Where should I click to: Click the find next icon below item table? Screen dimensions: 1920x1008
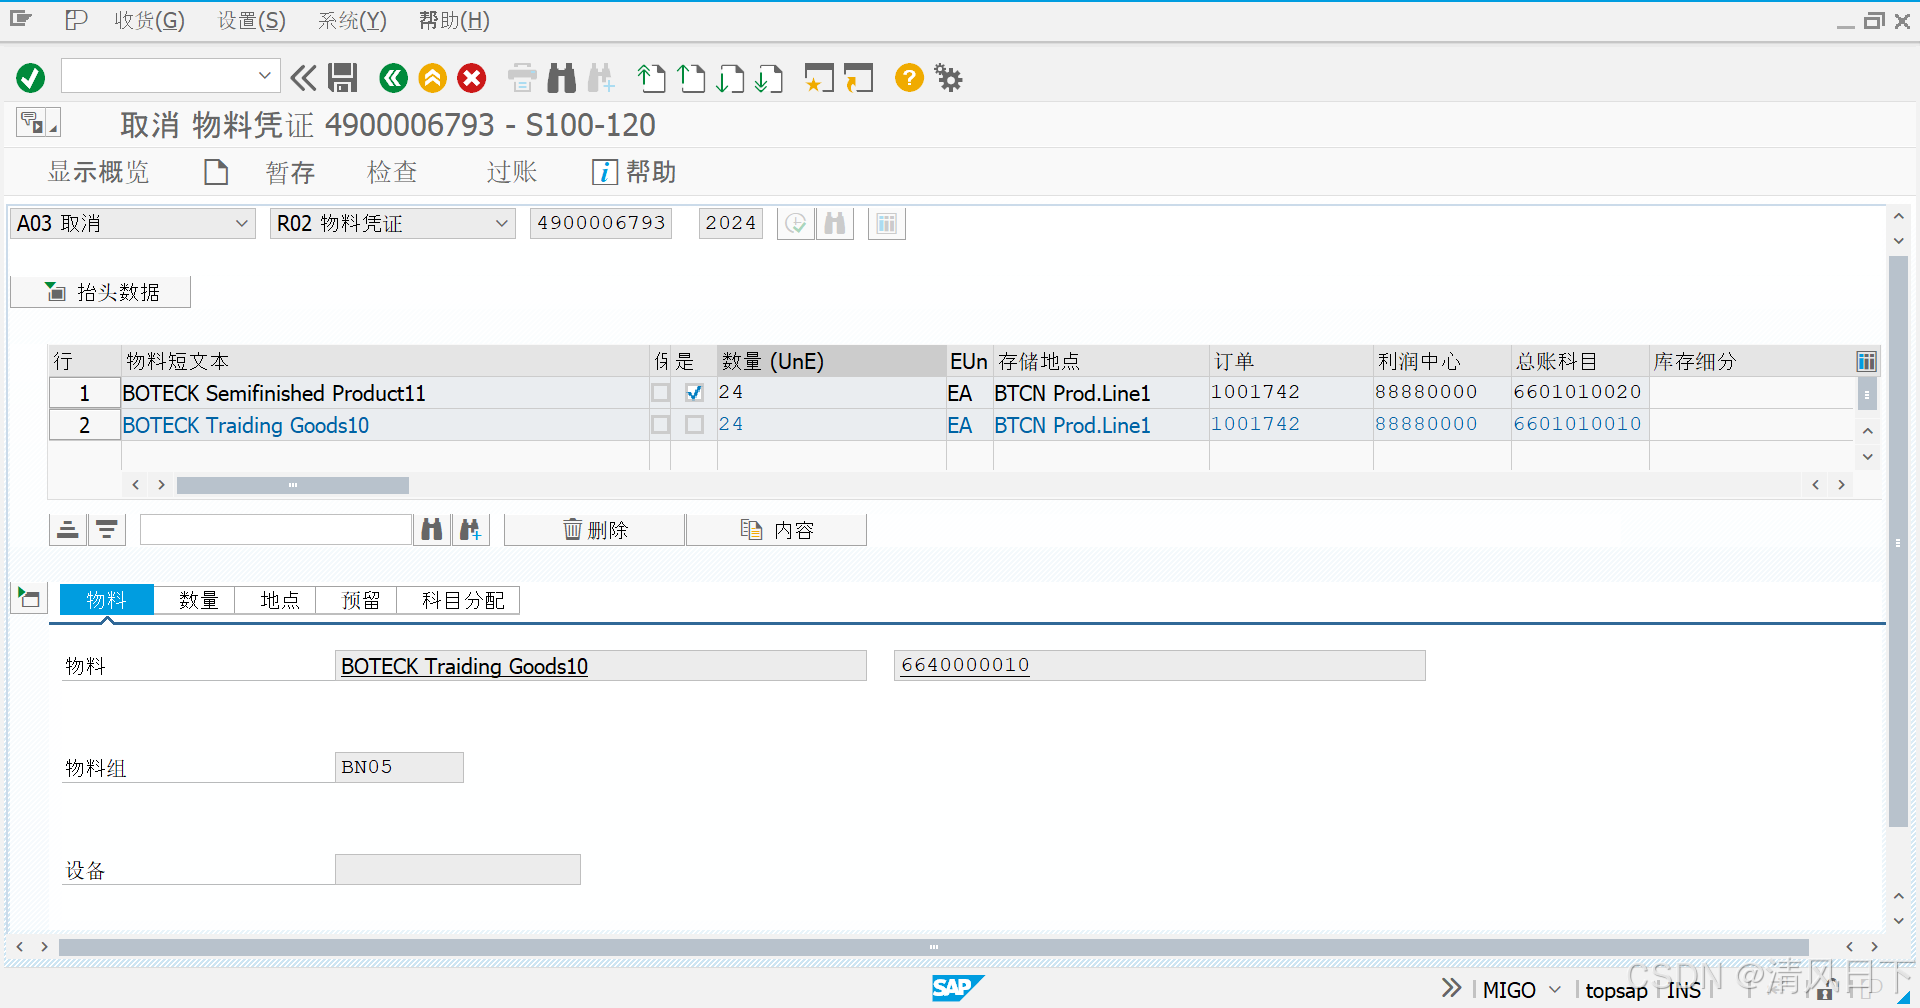tap(471, 530)
